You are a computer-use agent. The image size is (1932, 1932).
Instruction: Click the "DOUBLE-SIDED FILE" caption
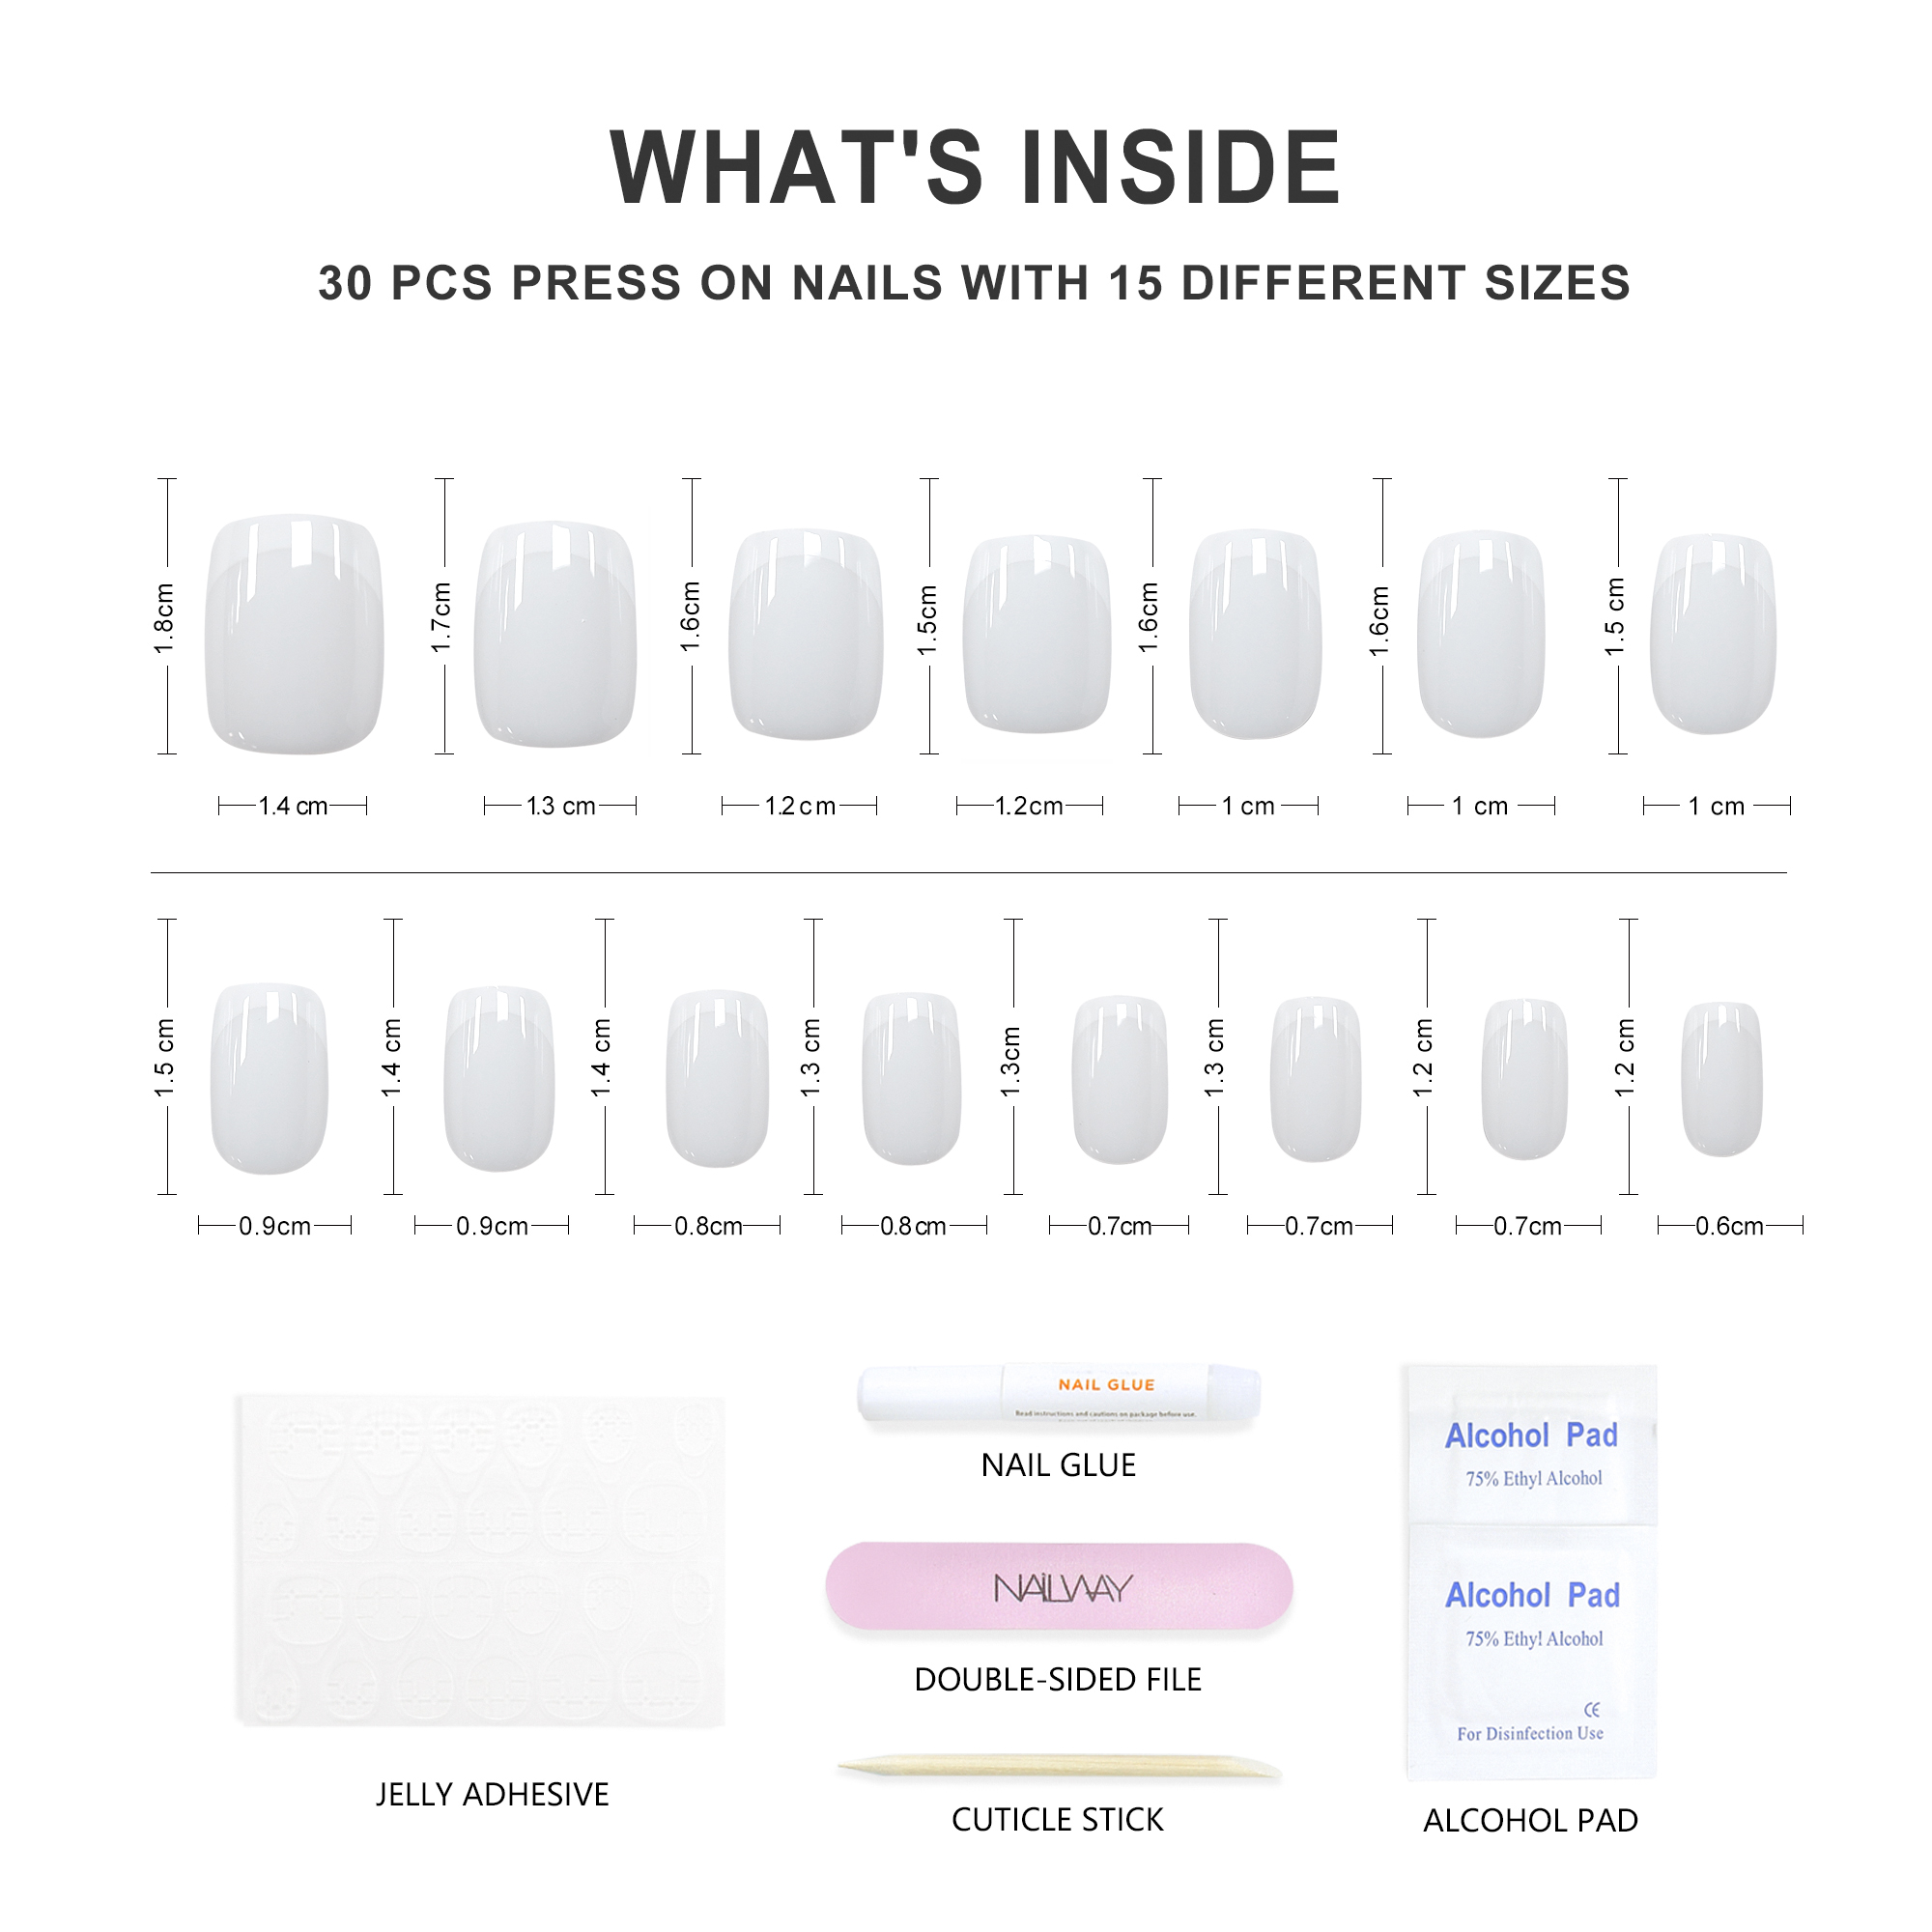click(x=1058, y=1680)
